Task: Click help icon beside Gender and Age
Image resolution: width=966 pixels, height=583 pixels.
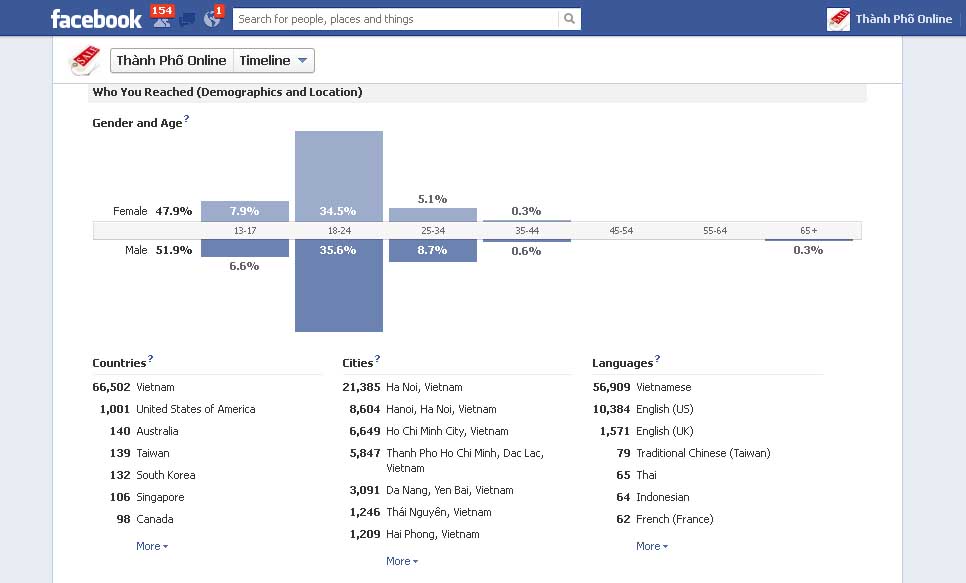Action: coord(187,119)
